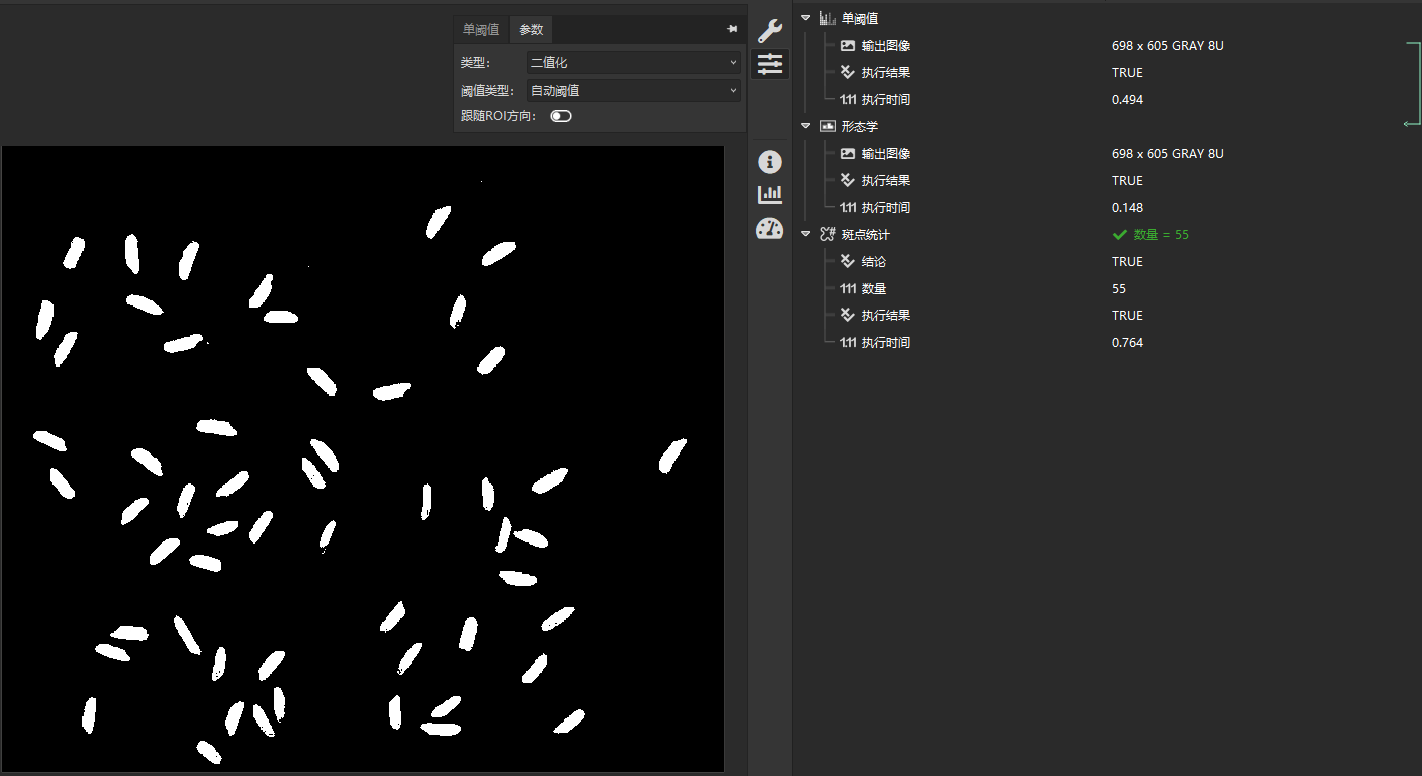This screenshot has height=776, width=1422.
Task: Collapse the 单阈值 tree node arrow
Action: 806,19
